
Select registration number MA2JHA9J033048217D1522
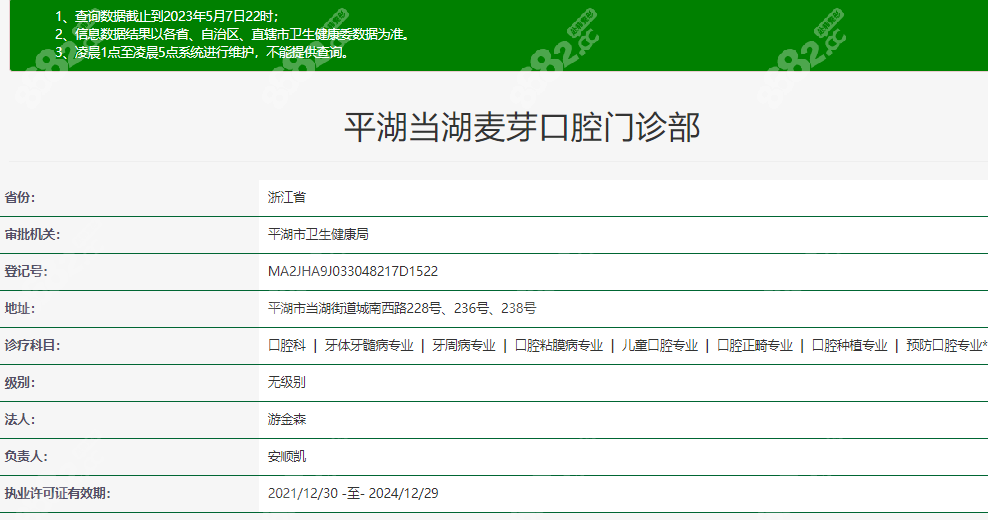[353, 272]
